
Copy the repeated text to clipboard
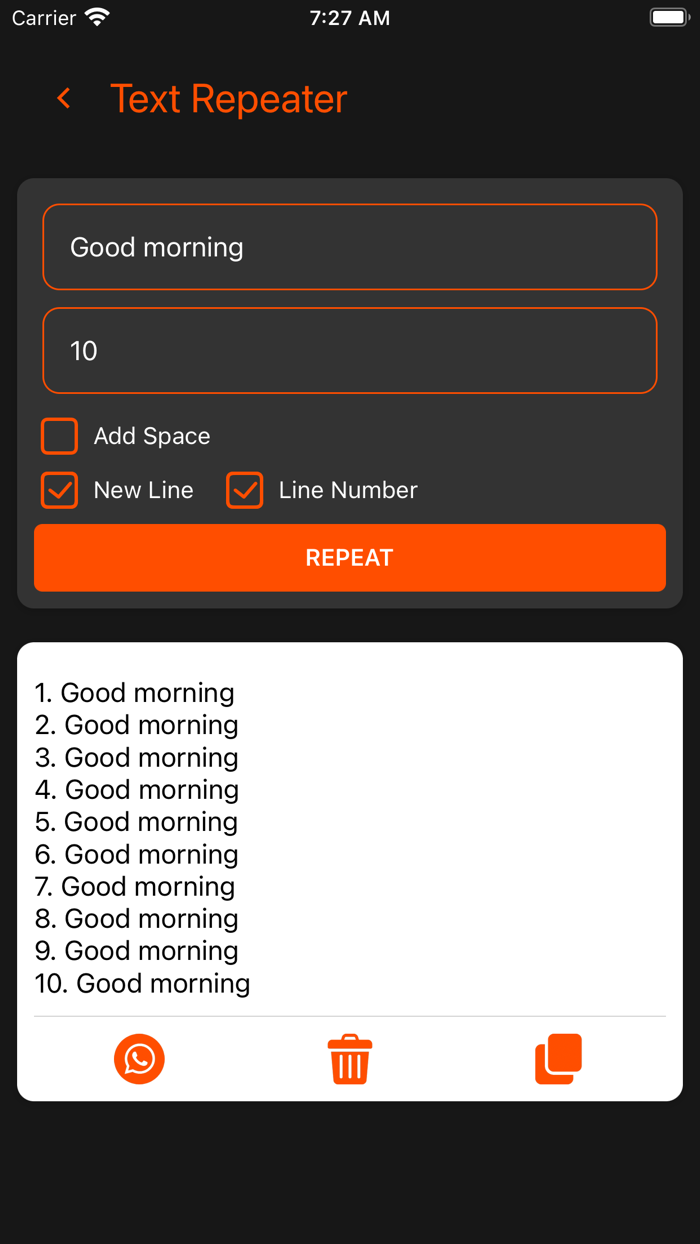(x=558, y=1059)
